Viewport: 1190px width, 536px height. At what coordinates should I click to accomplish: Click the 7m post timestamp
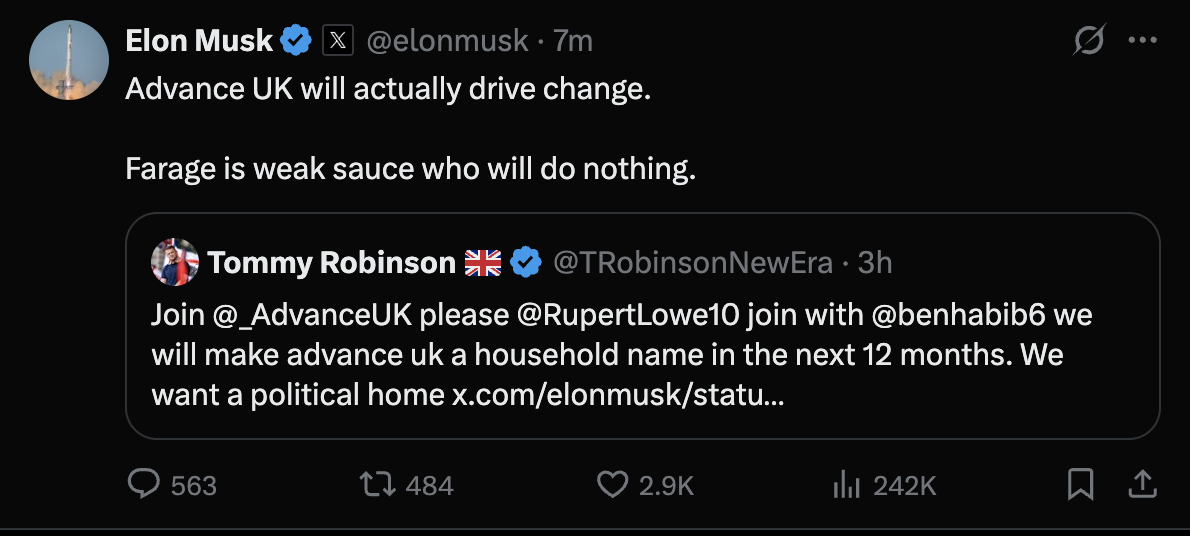coord(573,41)
